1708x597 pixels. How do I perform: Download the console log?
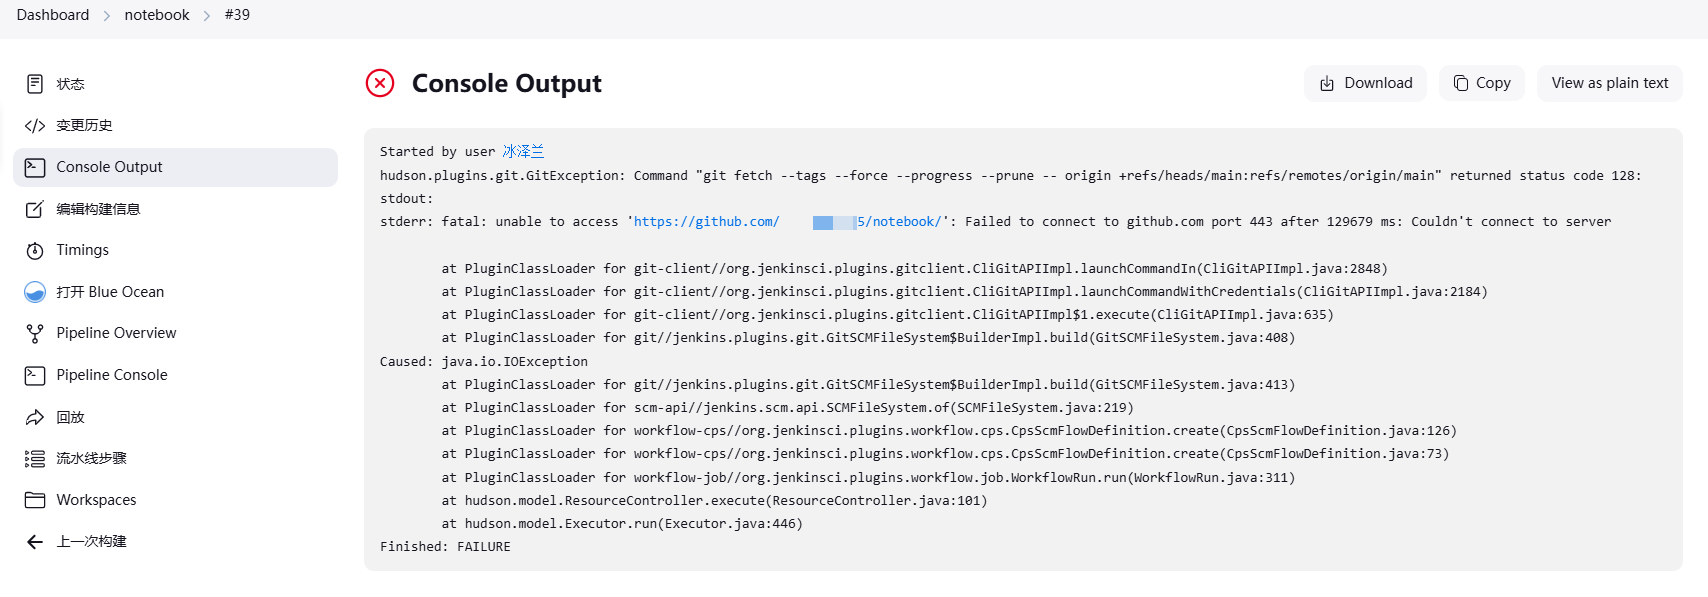(x=1365, y=83)
